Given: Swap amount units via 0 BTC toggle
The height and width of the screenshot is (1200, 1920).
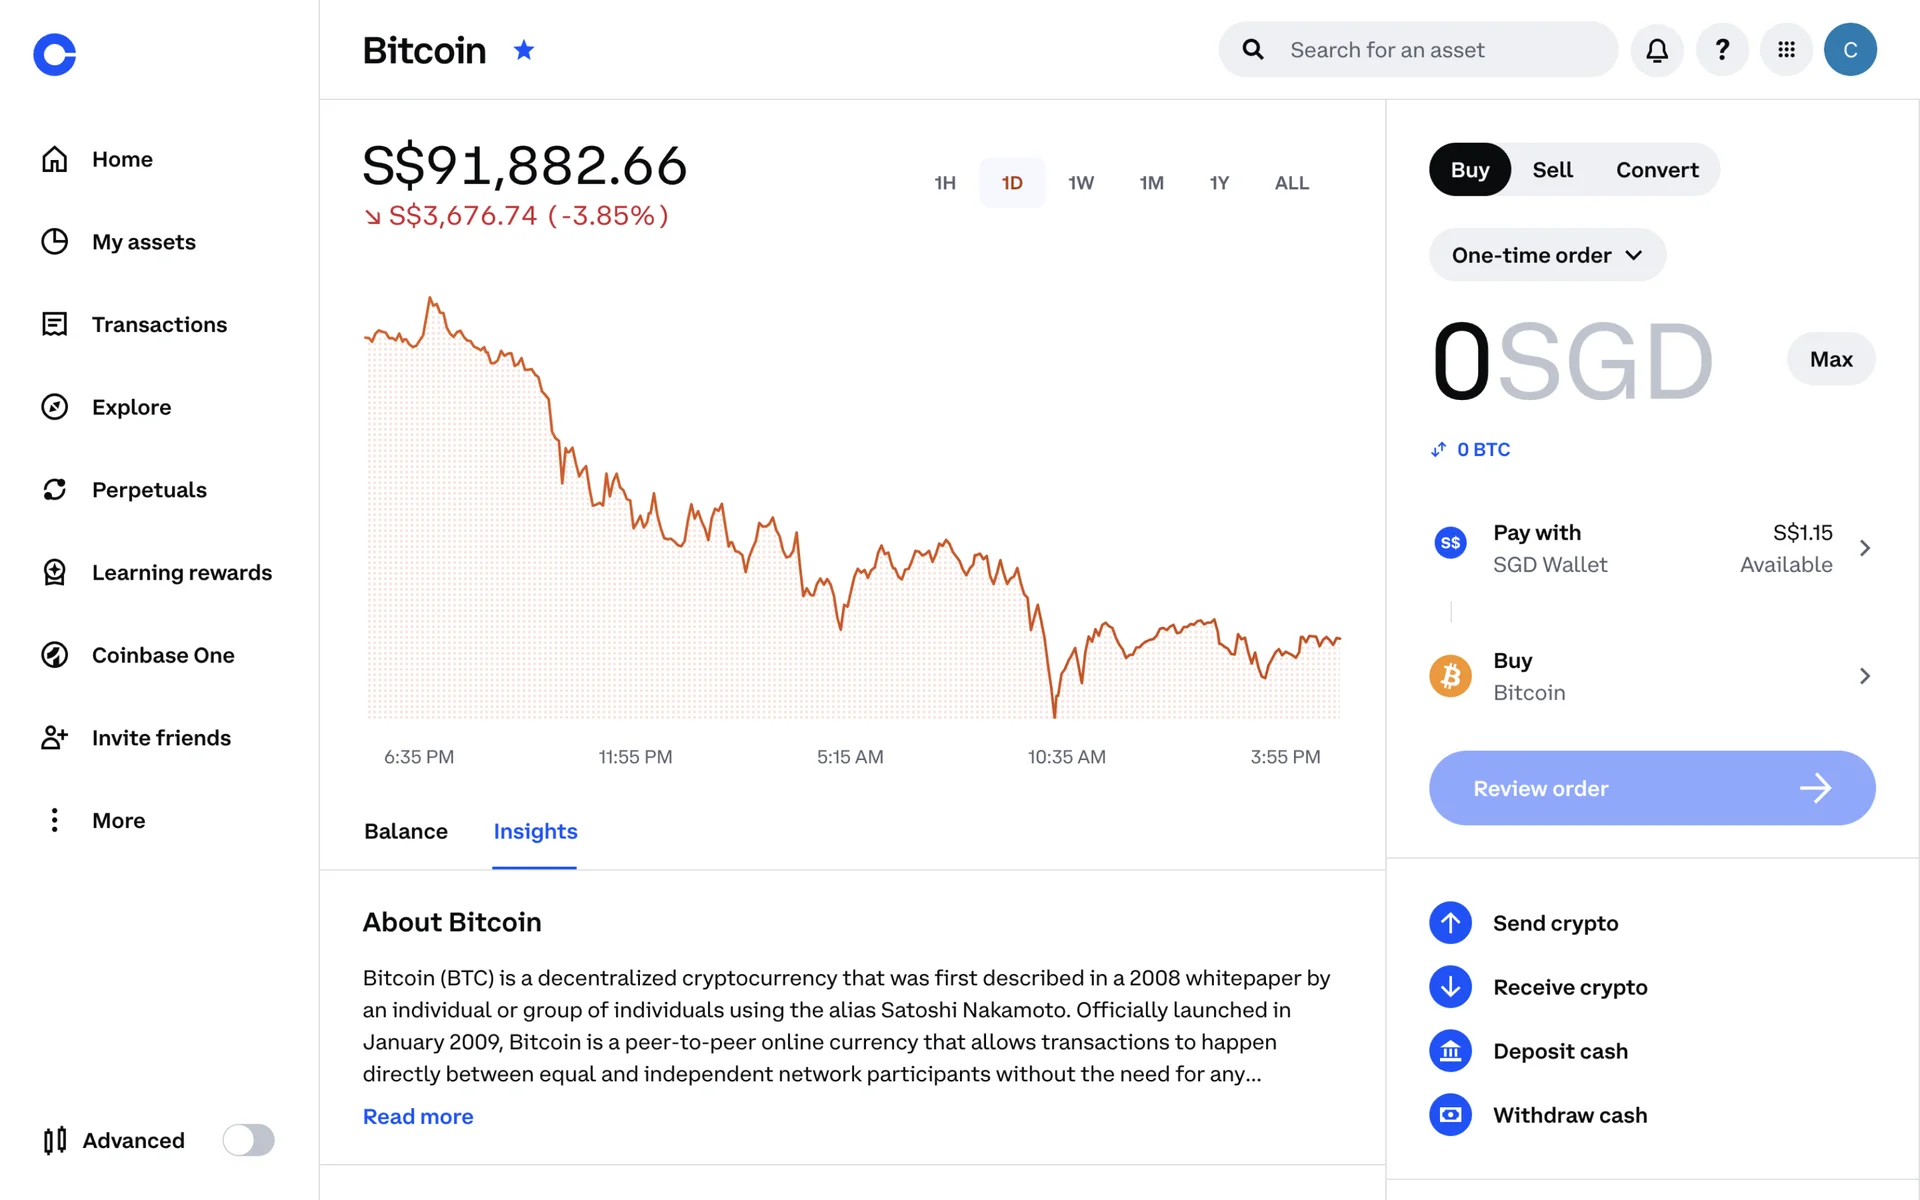Looking at the screenshot, I should pos(1470,450).
